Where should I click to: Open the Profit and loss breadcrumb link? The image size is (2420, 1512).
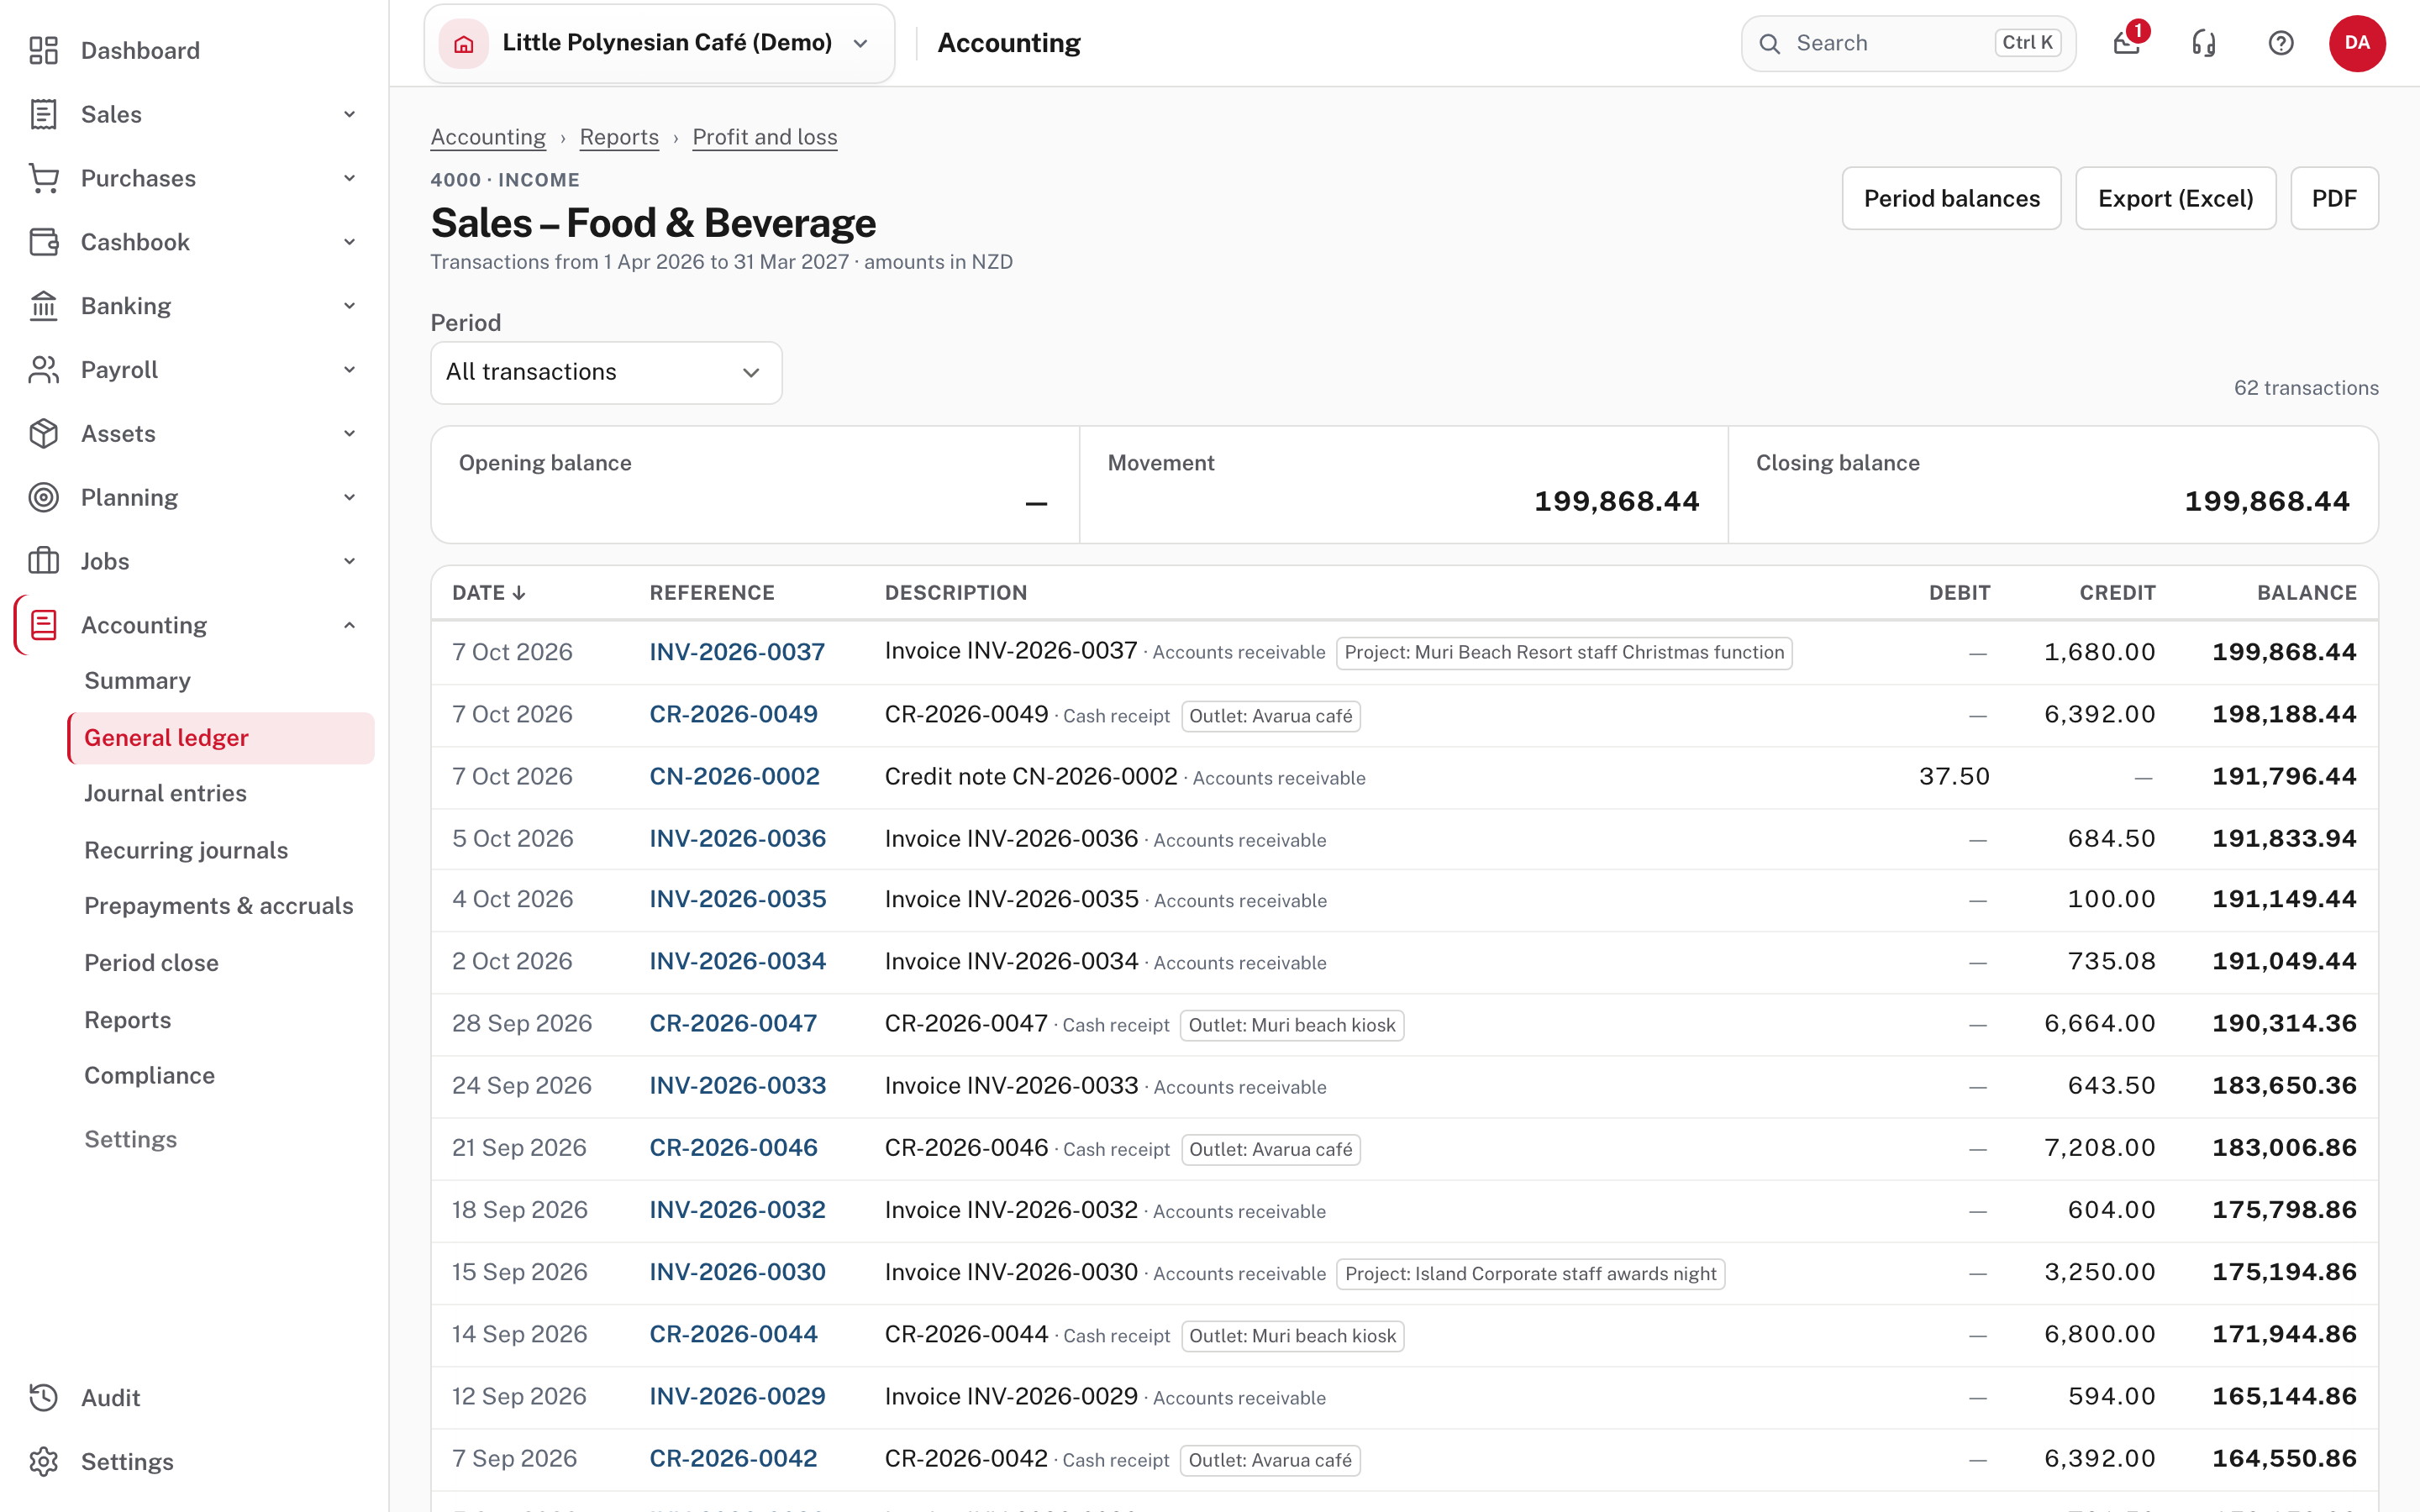click(765, 137)
